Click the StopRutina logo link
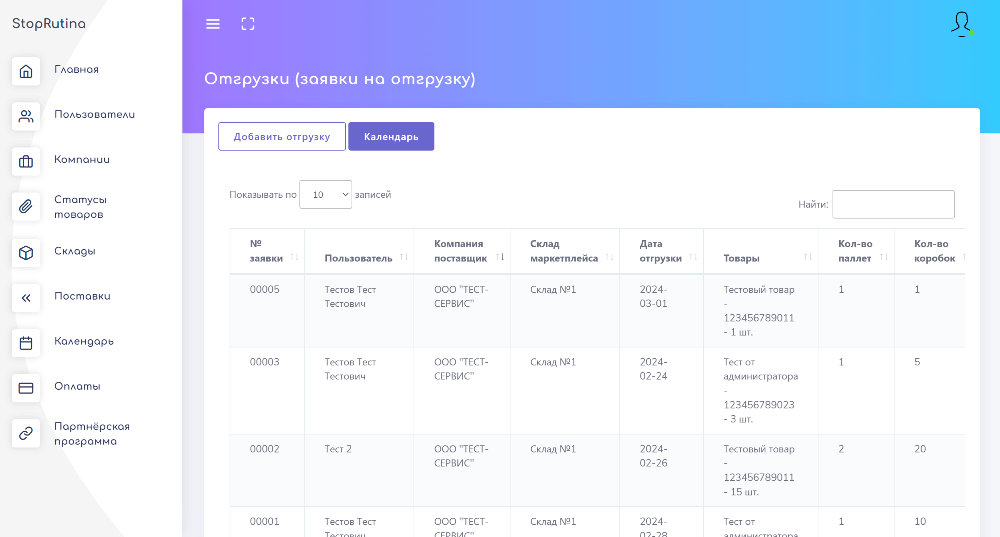This screenshot has height=537, width=1000. click(x=49, y=24)
